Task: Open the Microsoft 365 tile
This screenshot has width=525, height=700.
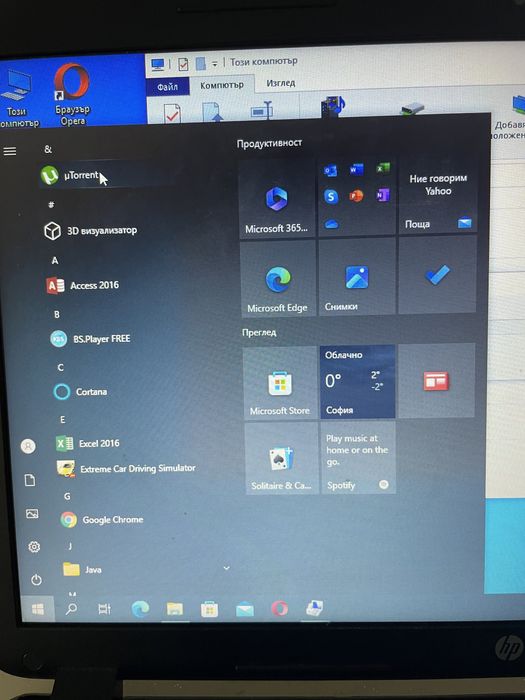Action: (277, 198)
